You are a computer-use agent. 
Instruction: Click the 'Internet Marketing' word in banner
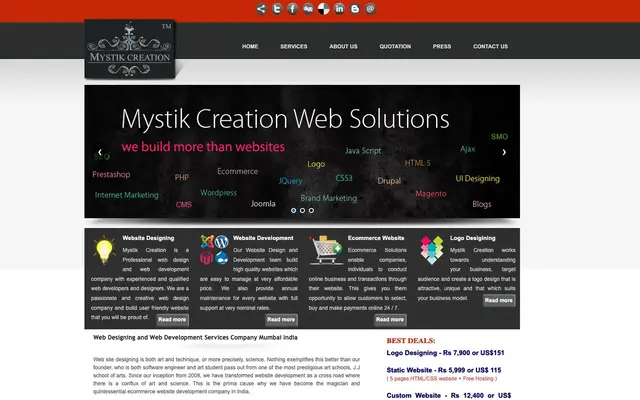point(127,195)
